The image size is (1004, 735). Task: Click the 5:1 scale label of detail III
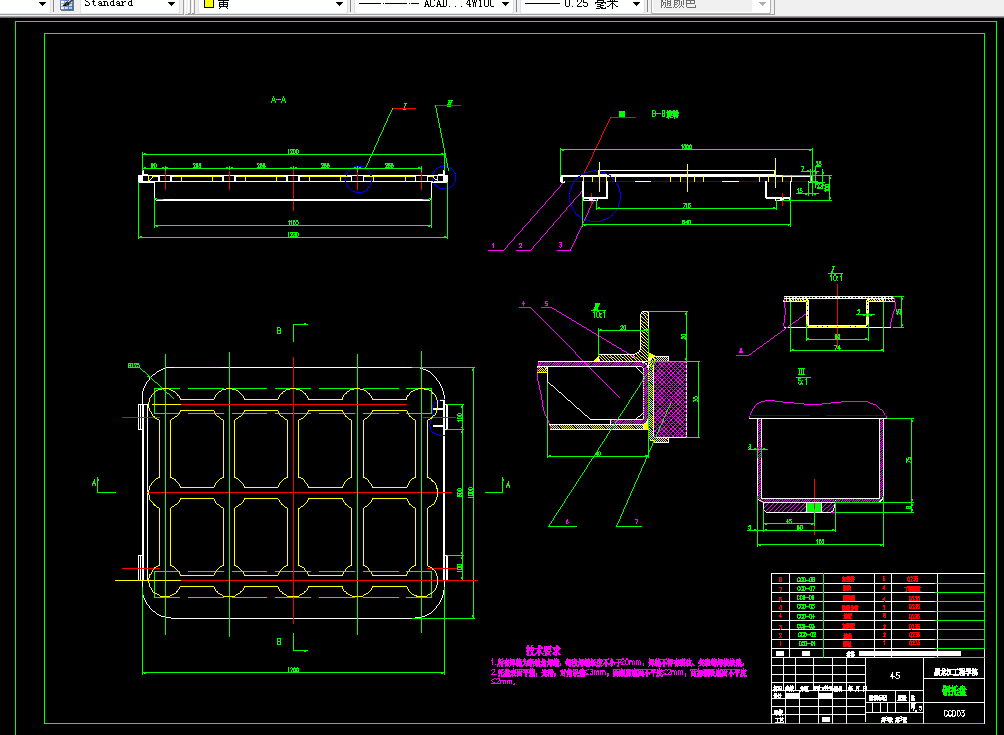802,382
